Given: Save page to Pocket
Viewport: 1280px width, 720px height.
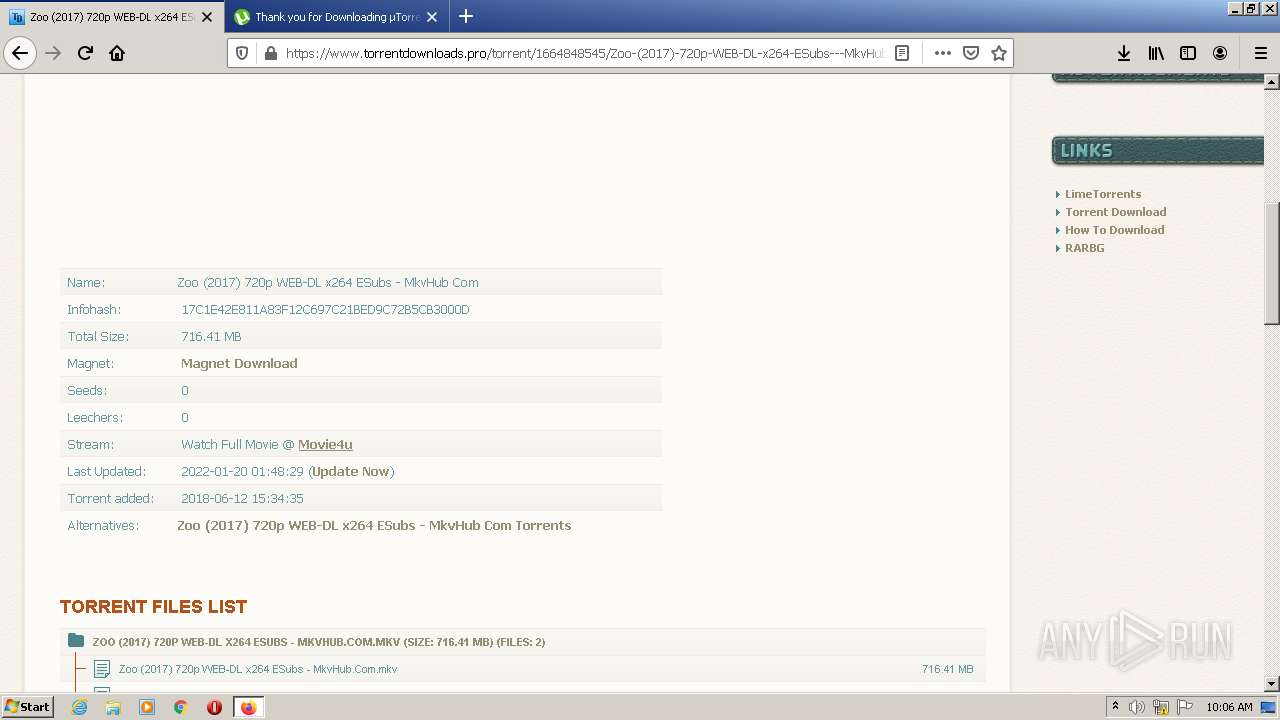Looking at the screenshot, I should click(x=970, y=53).
